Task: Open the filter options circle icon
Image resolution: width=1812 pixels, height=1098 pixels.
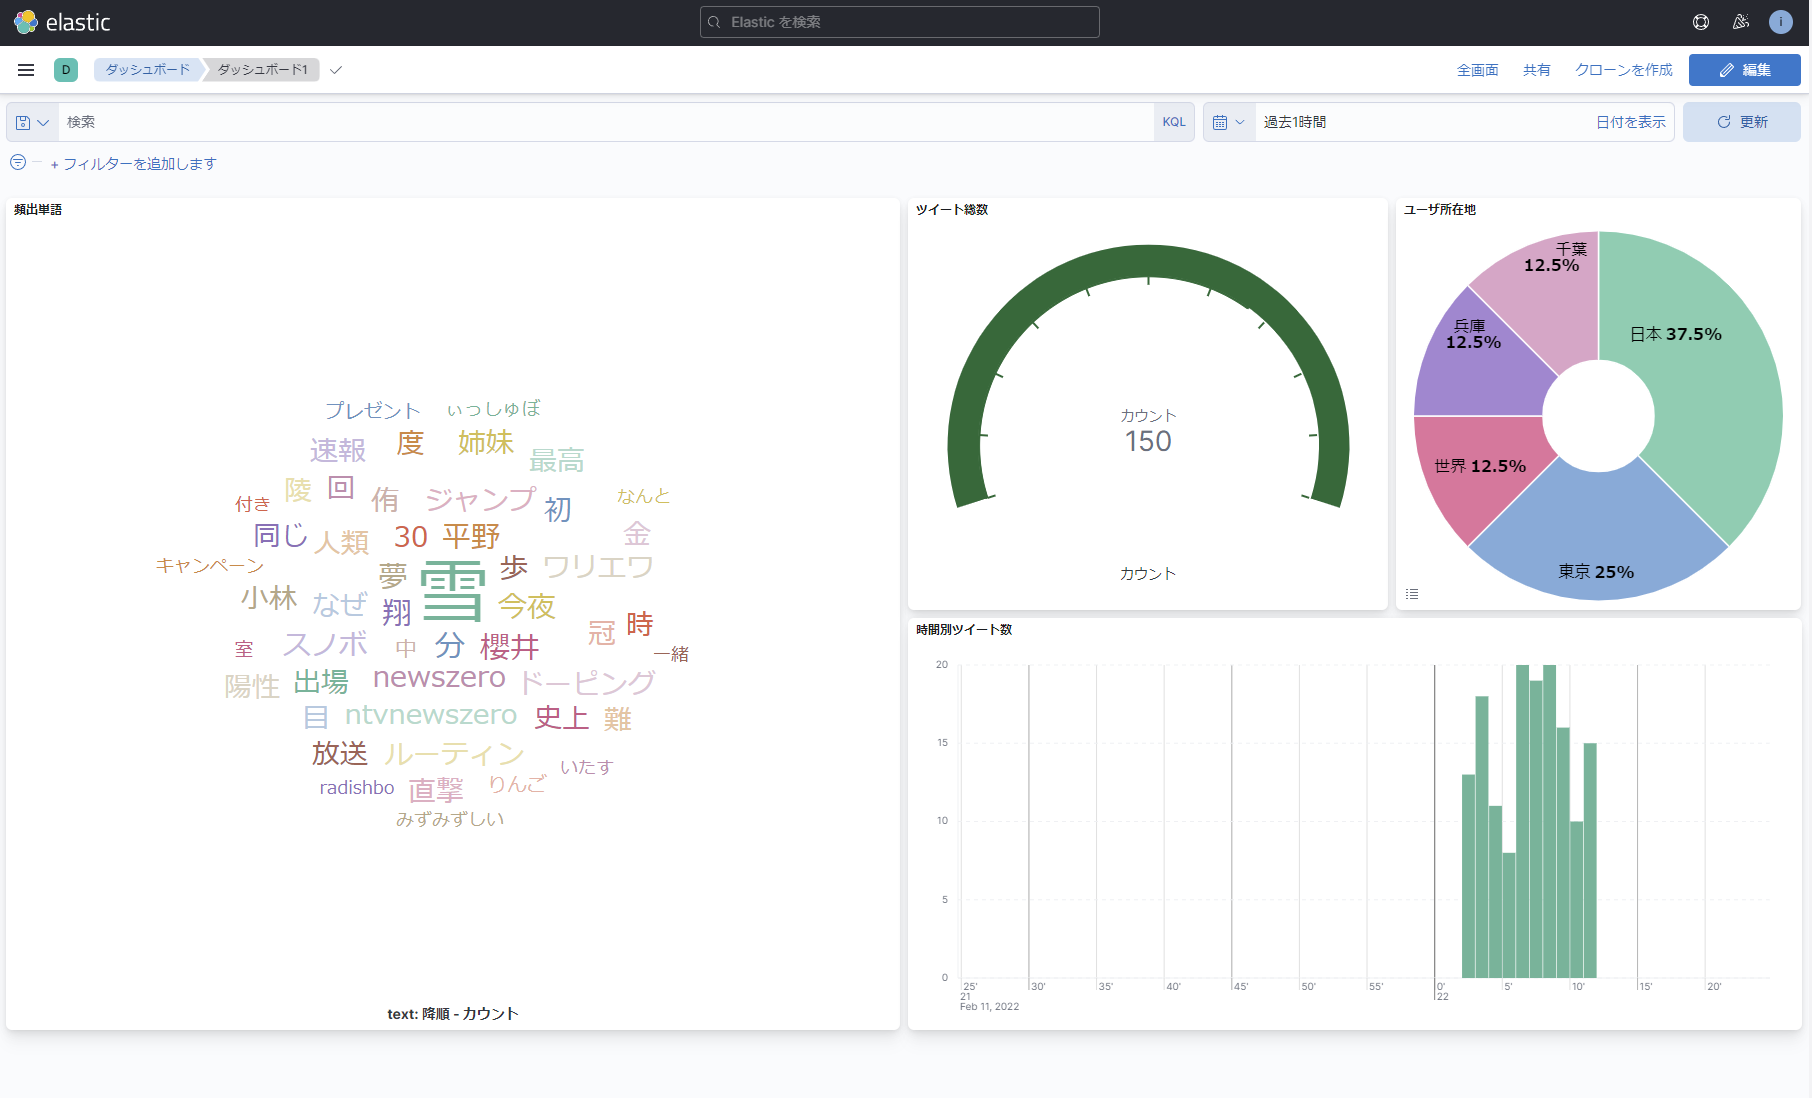Action: coord(18,163)
